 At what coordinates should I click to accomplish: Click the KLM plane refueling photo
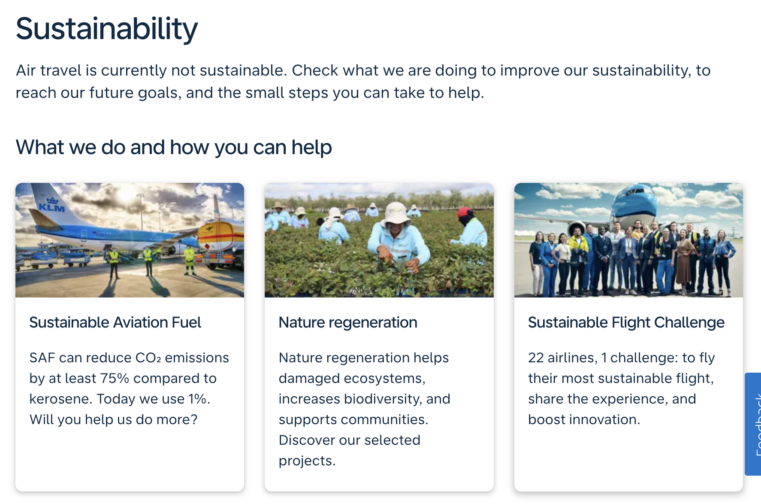click(130, 240)
